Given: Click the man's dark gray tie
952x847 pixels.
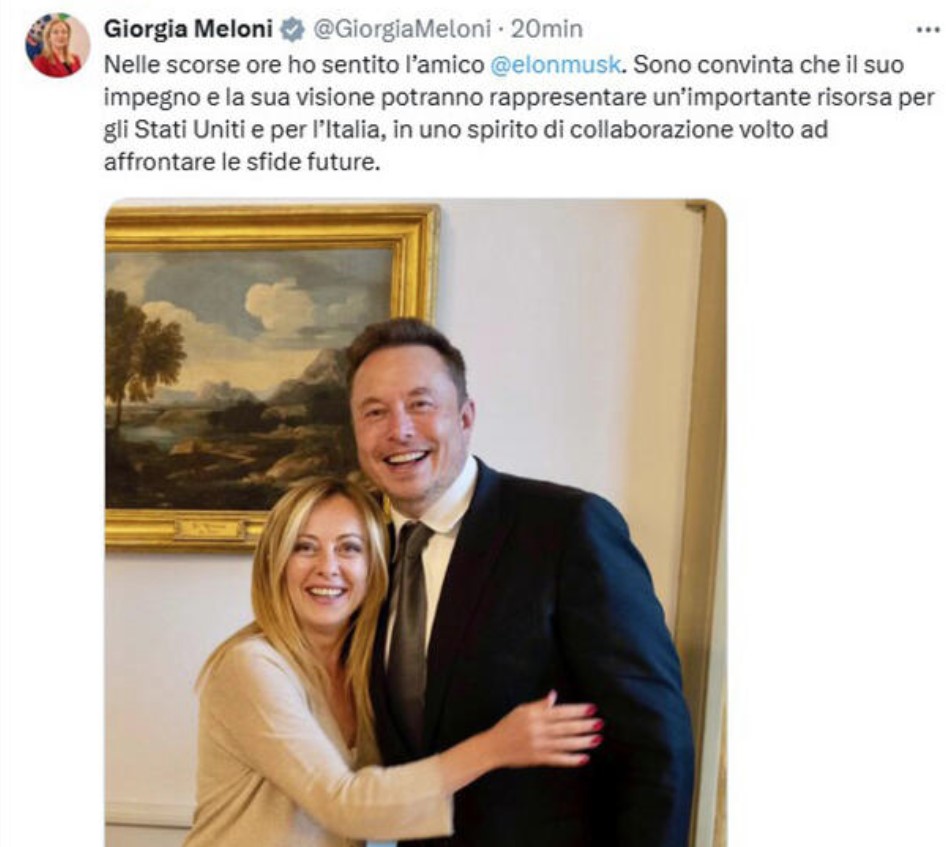Looking at the screenshot, I should click(408, 619).
